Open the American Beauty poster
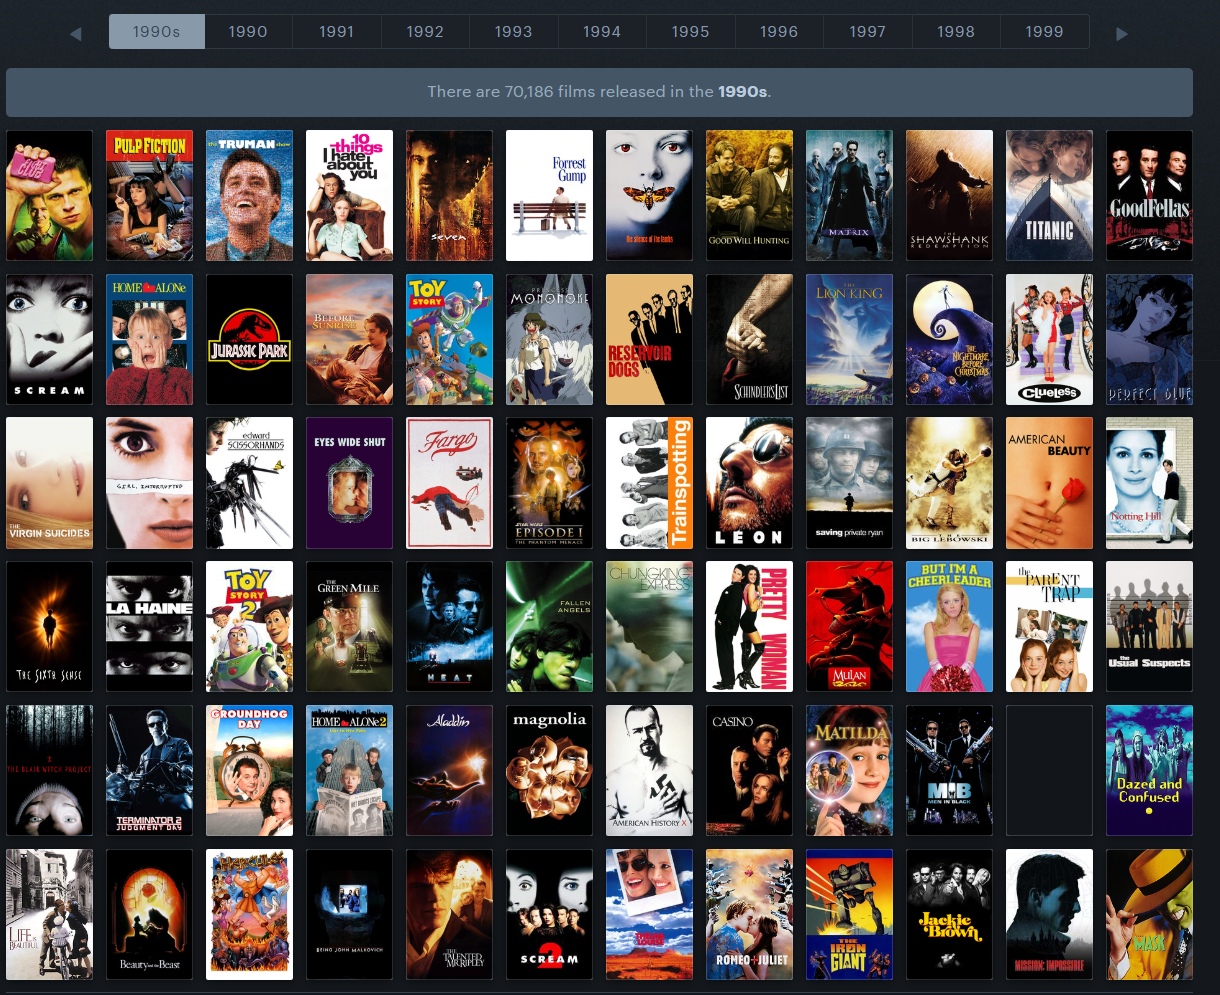 (x=1050, y=483)
